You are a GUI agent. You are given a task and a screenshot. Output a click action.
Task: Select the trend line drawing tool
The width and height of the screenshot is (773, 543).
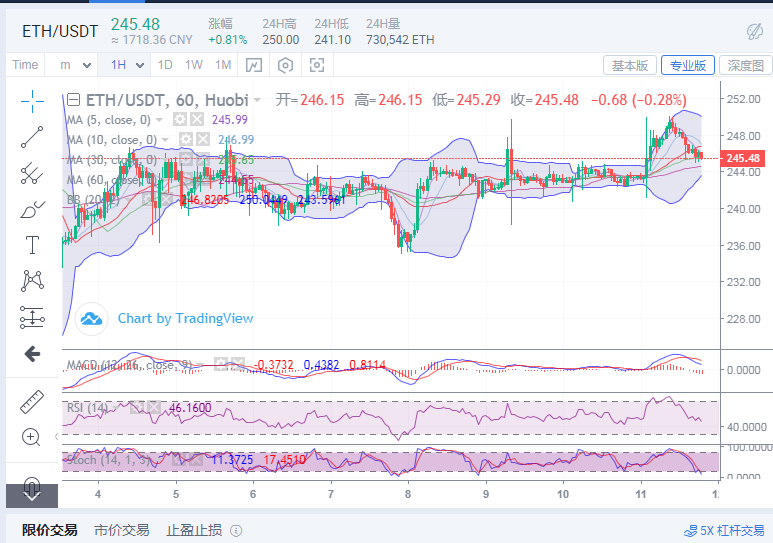32,137
